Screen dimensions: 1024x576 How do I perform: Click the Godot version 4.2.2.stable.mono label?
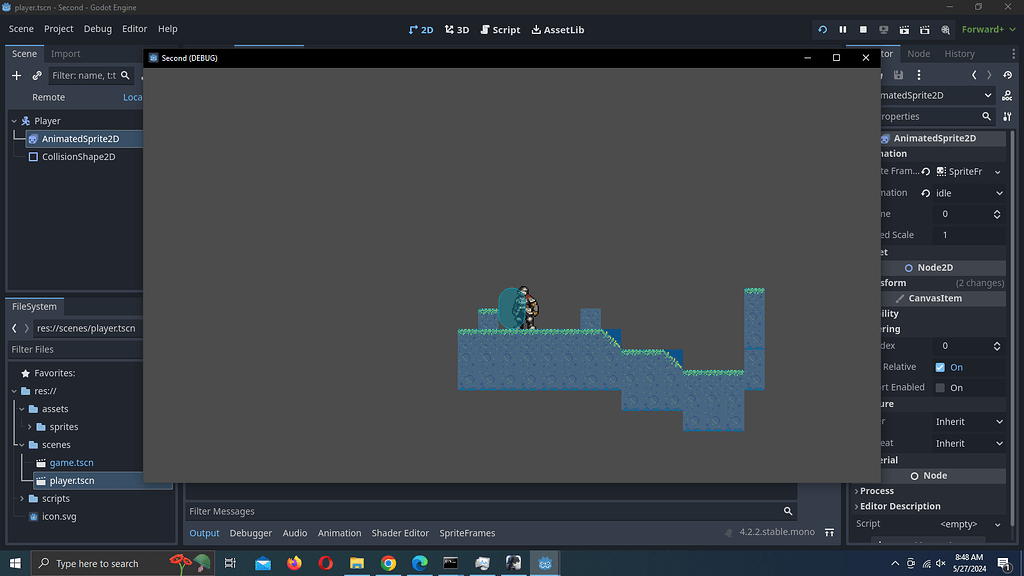pos(776,532)
